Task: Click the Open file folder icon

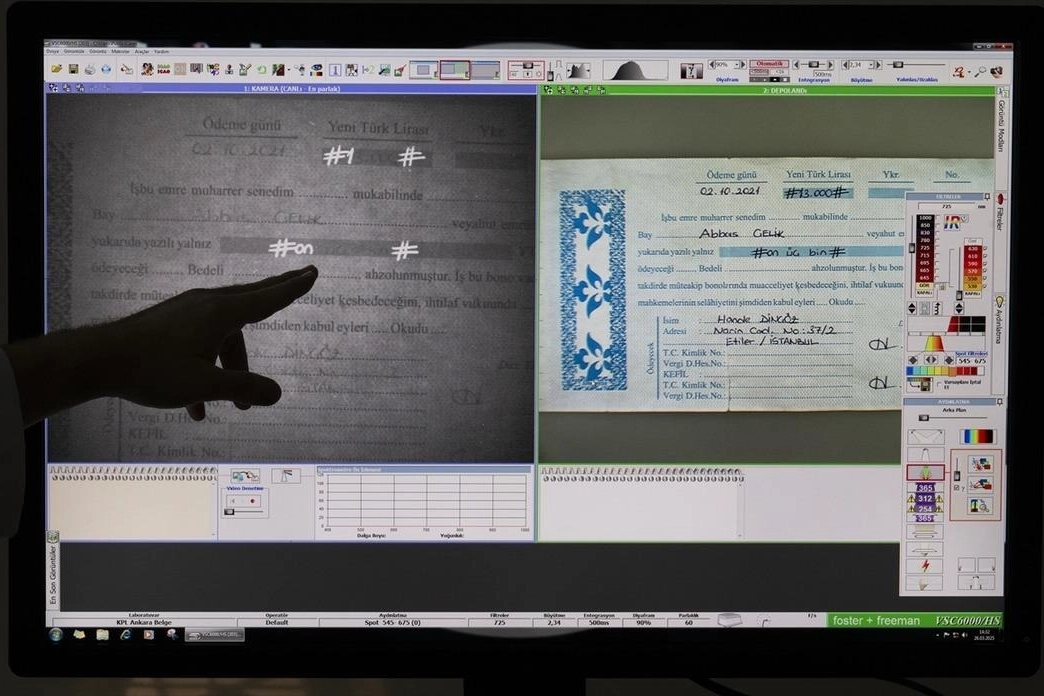Action: click(57, 69)
